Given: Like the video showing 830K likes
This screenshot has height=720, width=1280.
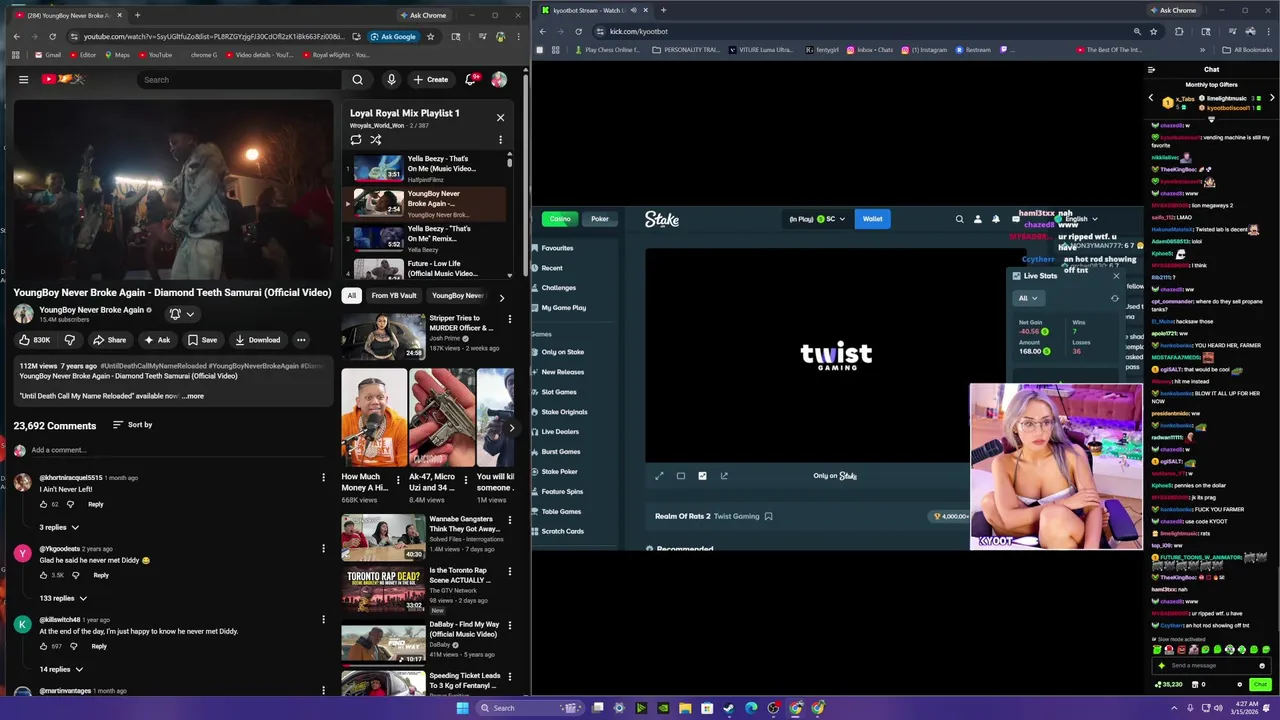Looking at the screenshot, I should coord(35,340).
